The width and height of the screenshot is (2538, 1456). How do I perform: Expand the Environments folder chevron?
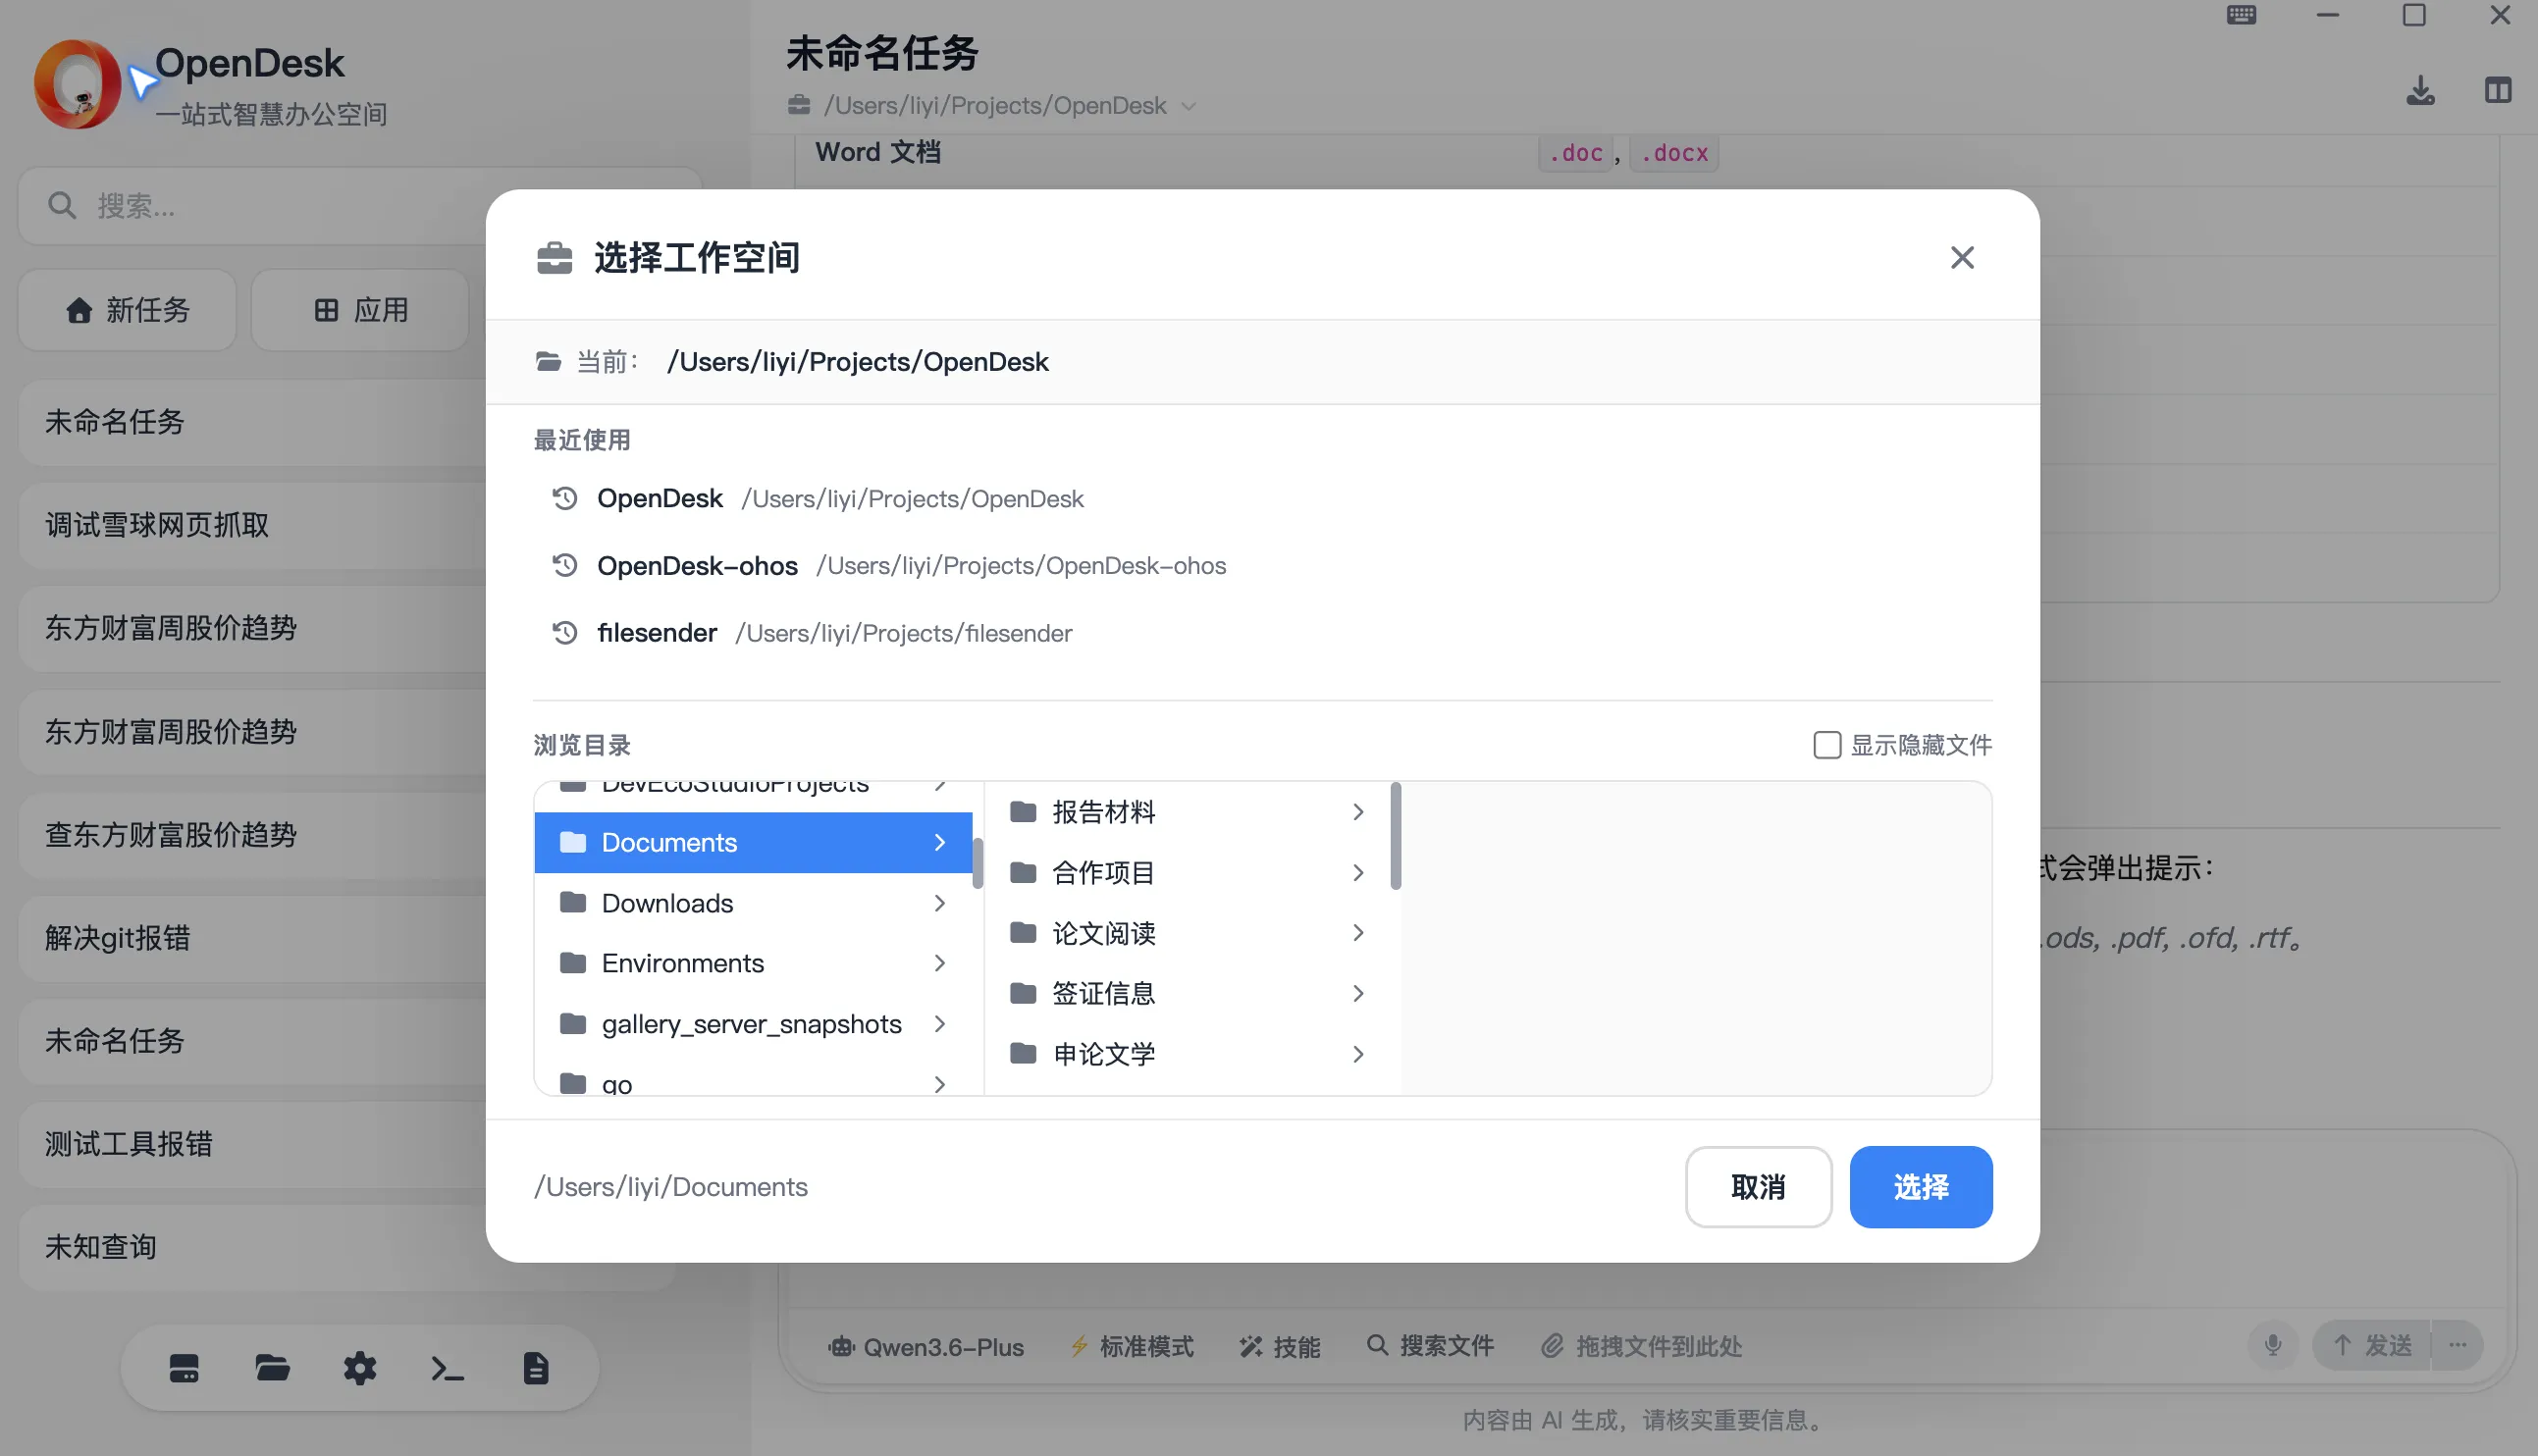tap(940, 963)
